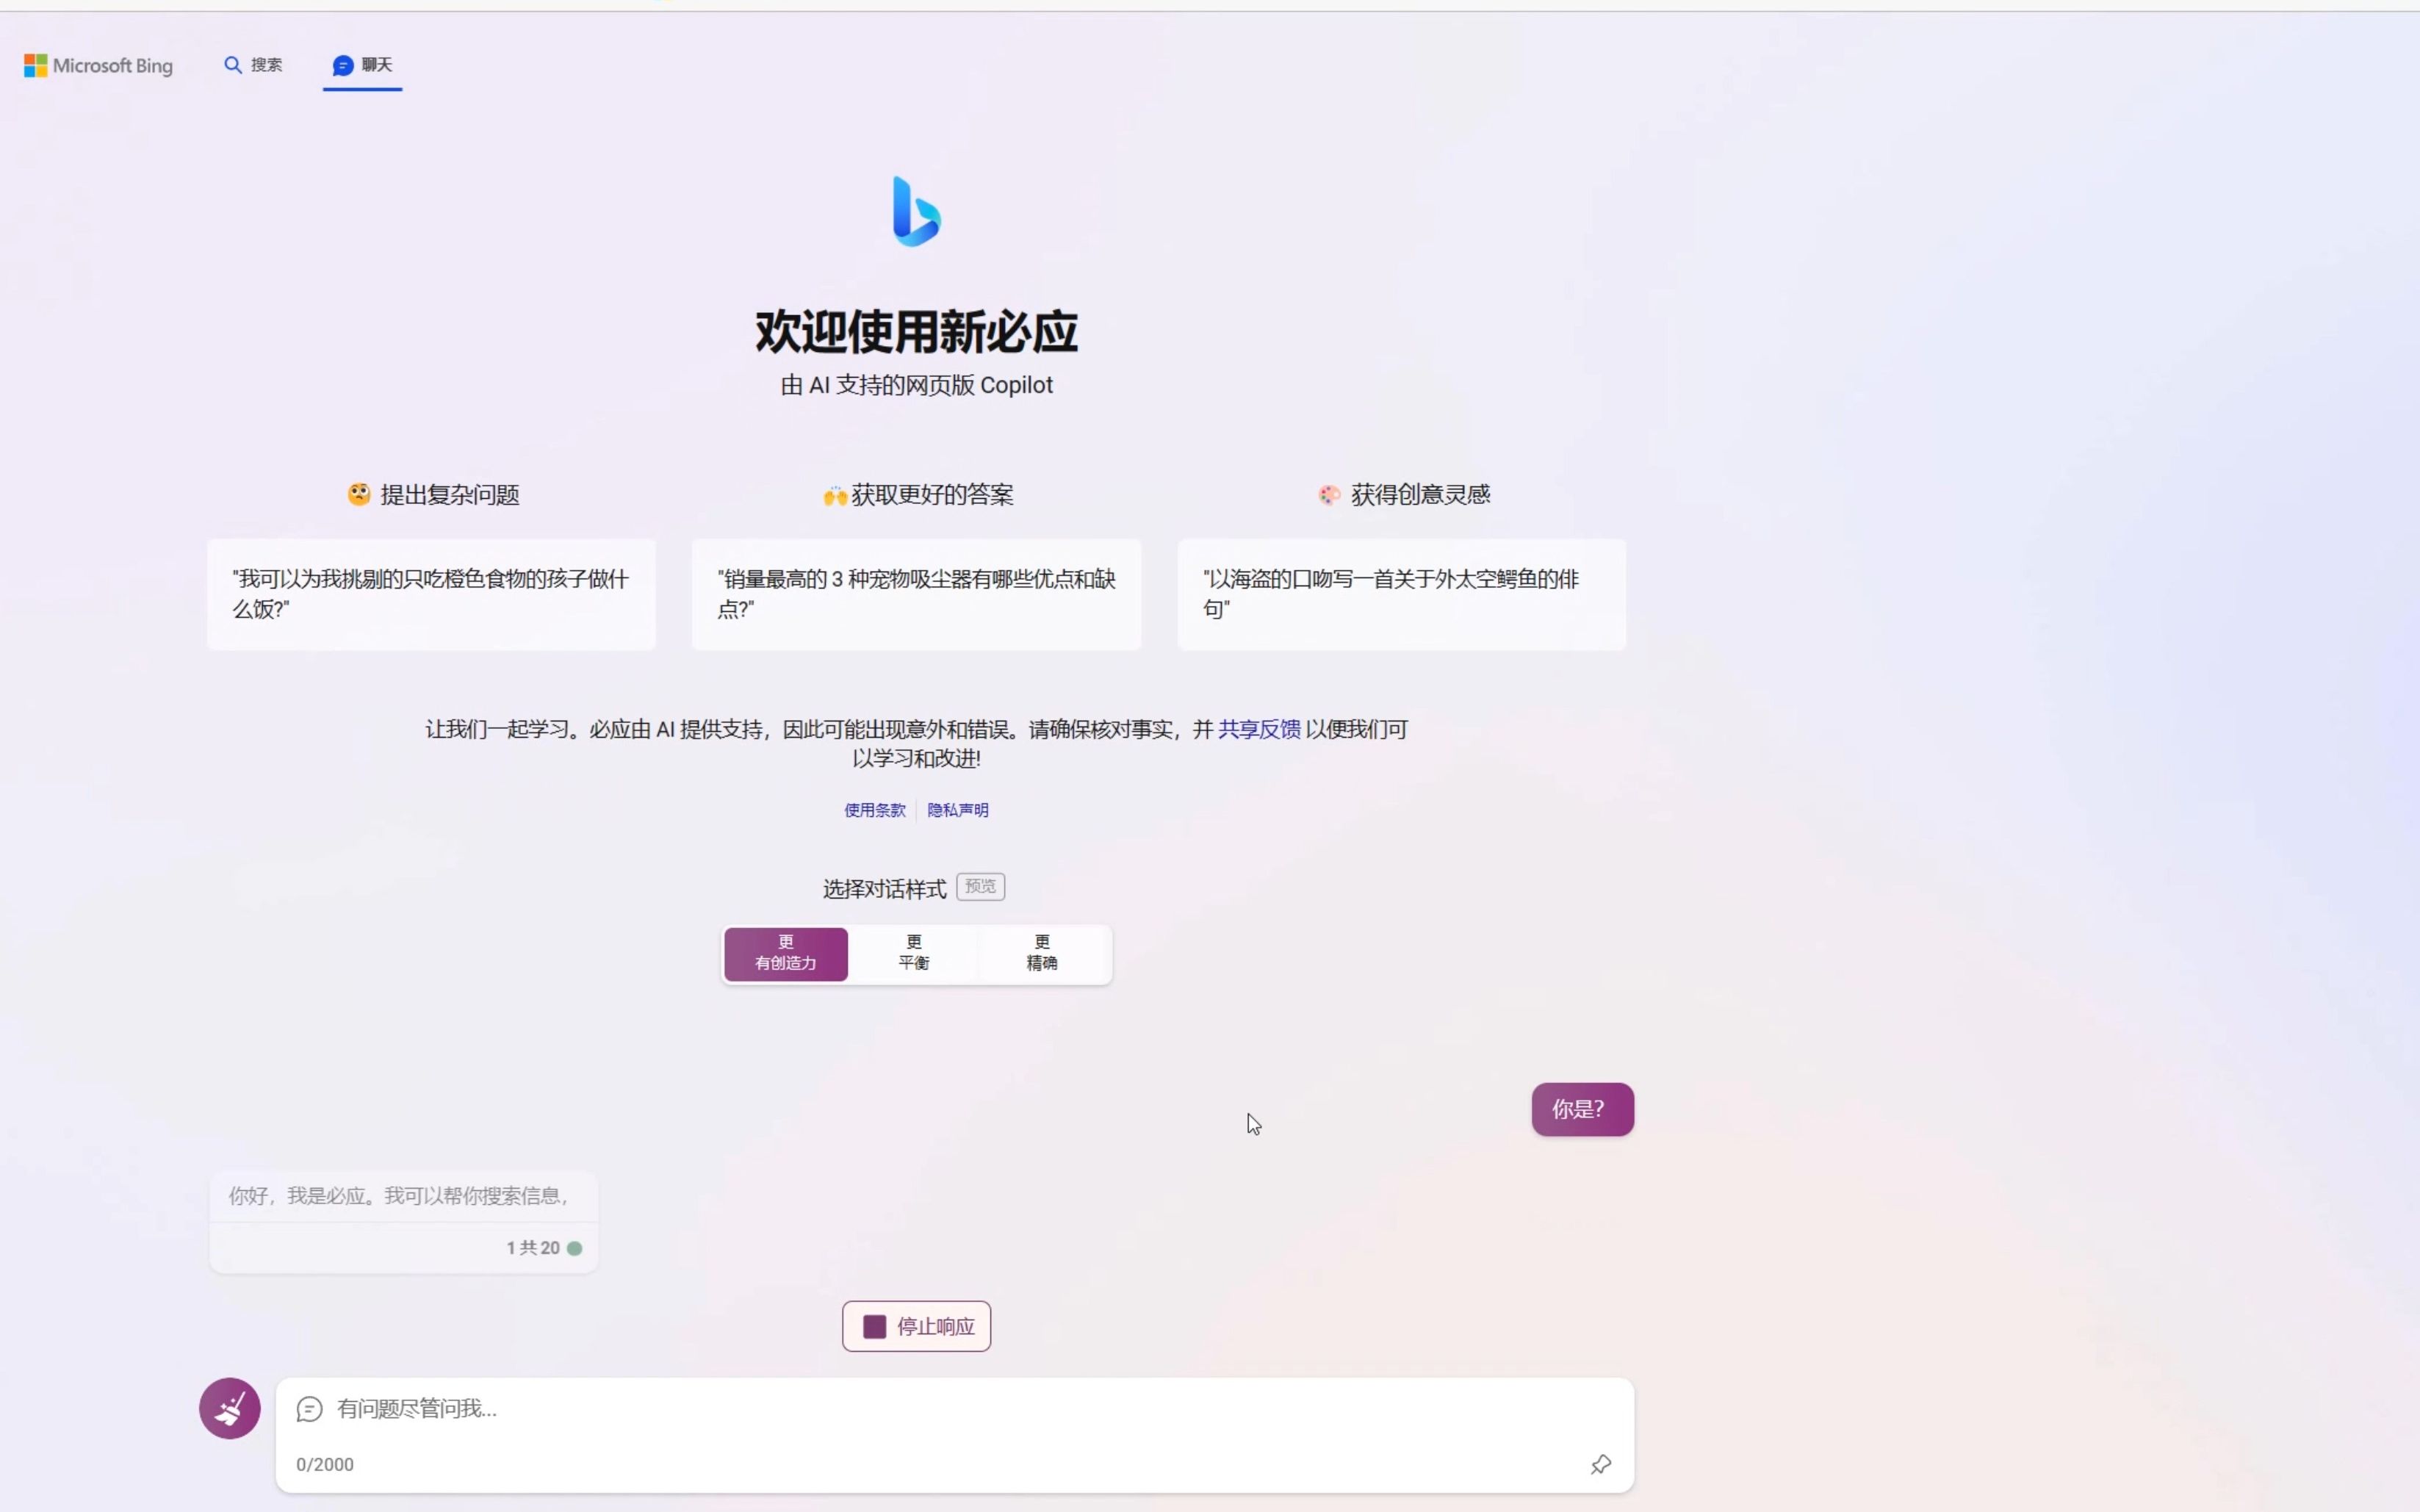Click the pin icon in input box
Viewport: 2420px width, 1512px height.
coord(1600,1464)
